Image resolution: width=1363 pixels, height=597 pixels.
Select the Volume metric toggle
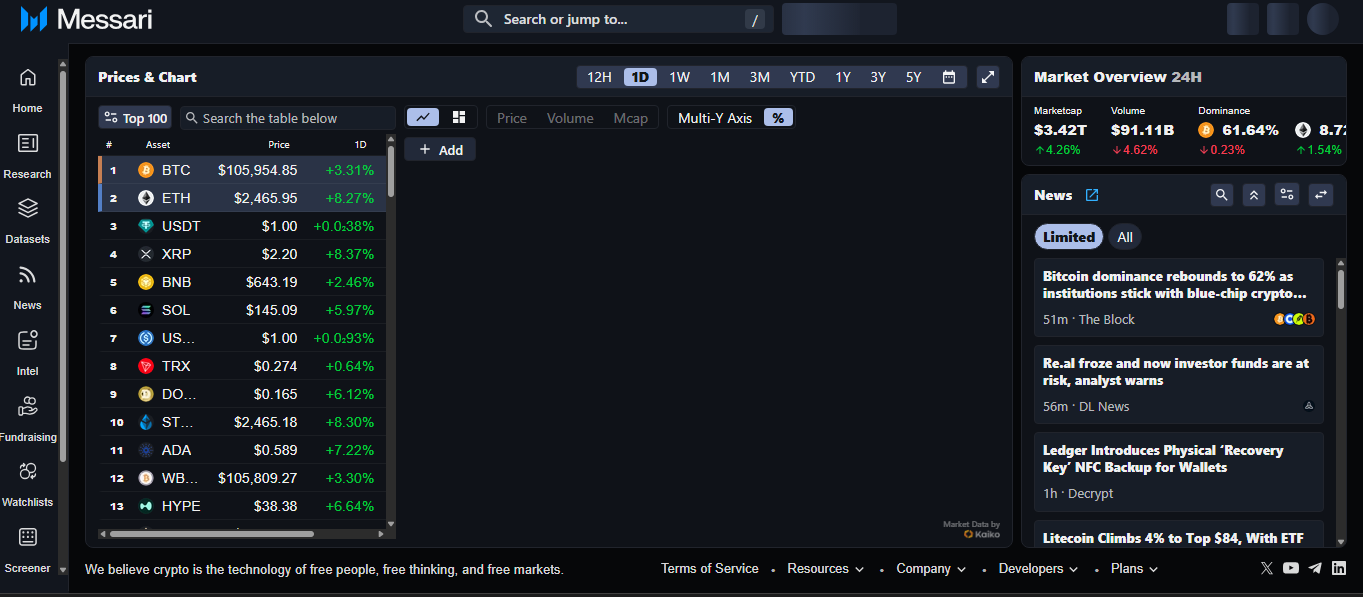coord(570,118)
